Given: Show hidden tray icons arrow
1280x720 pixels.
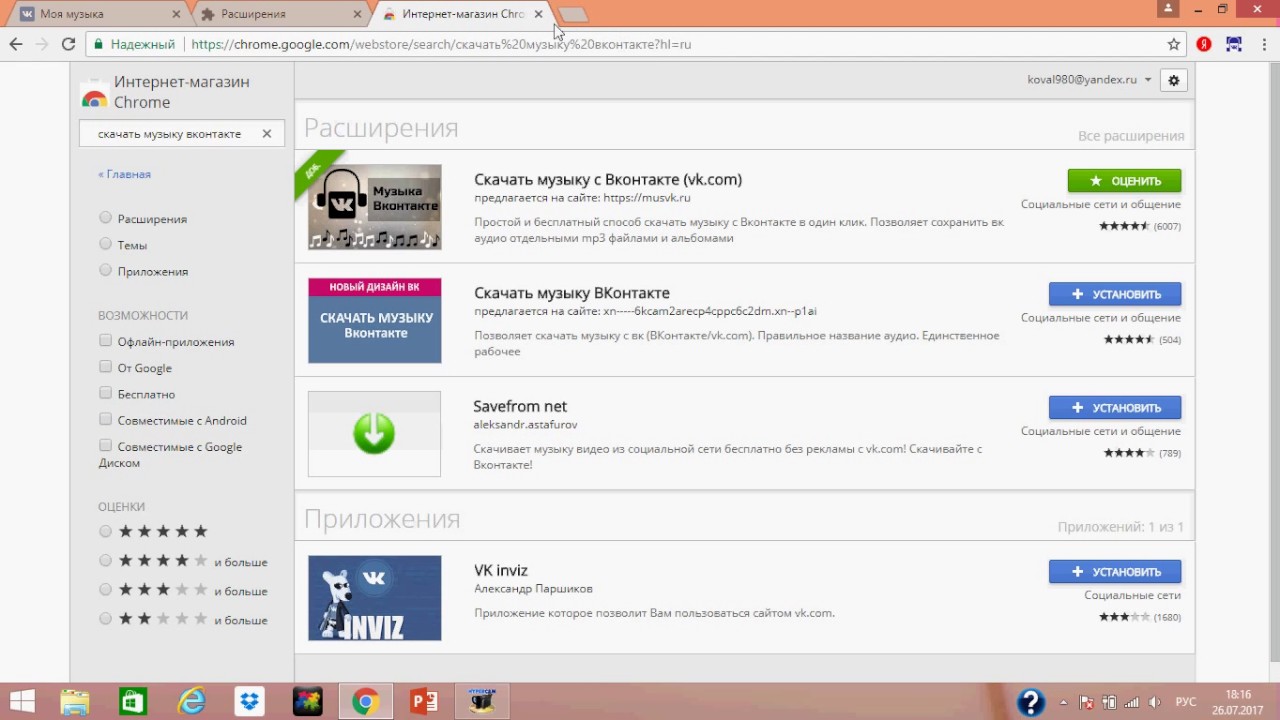Looking at the screenshot, I should click(x=1063, y=702).
